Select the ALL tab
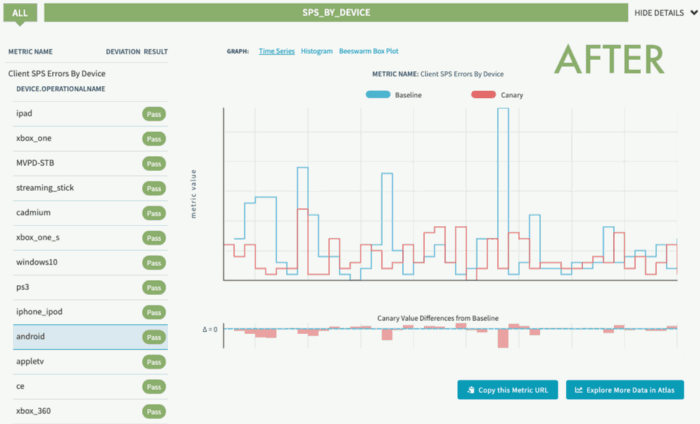Screen dimensions: 700x424 coord(20,12)
